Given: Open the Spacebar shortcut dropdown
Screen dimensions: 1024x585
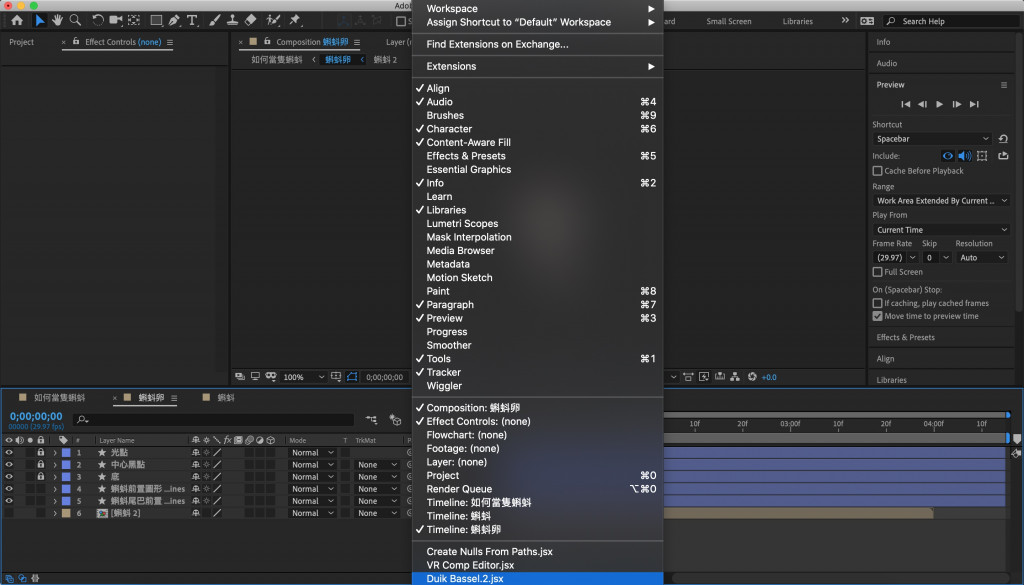Looking at the screenshot, I should tap(932, 139).
